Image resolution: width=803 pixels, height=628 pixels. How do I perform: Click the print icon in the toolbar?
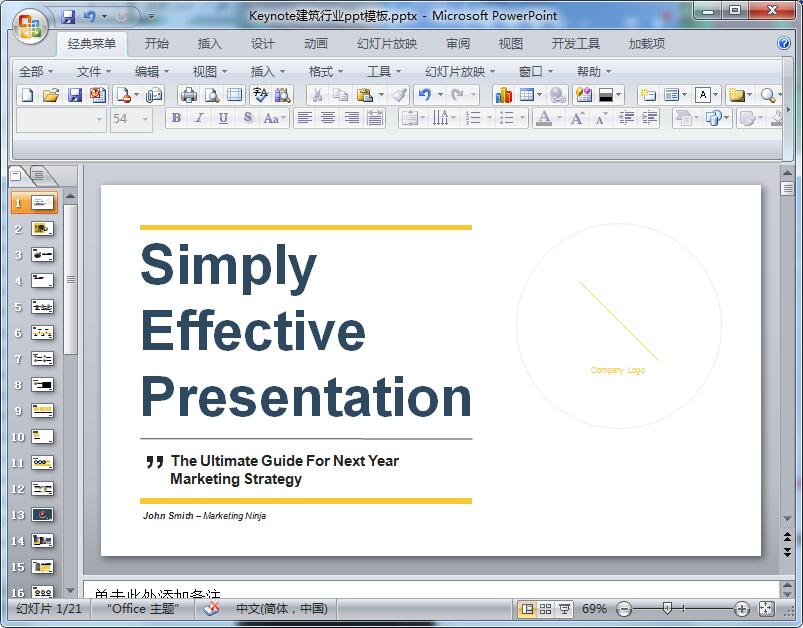click(189, 95)
